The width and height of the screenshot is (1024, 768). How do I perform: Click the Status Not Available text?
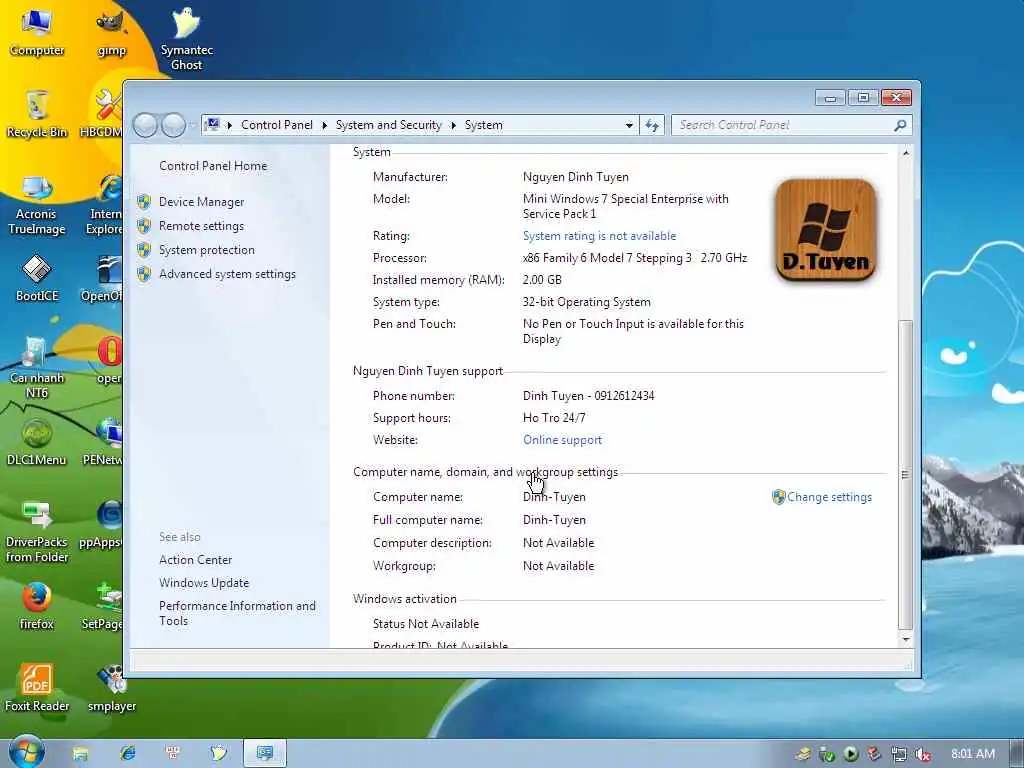tap(426, 624)
